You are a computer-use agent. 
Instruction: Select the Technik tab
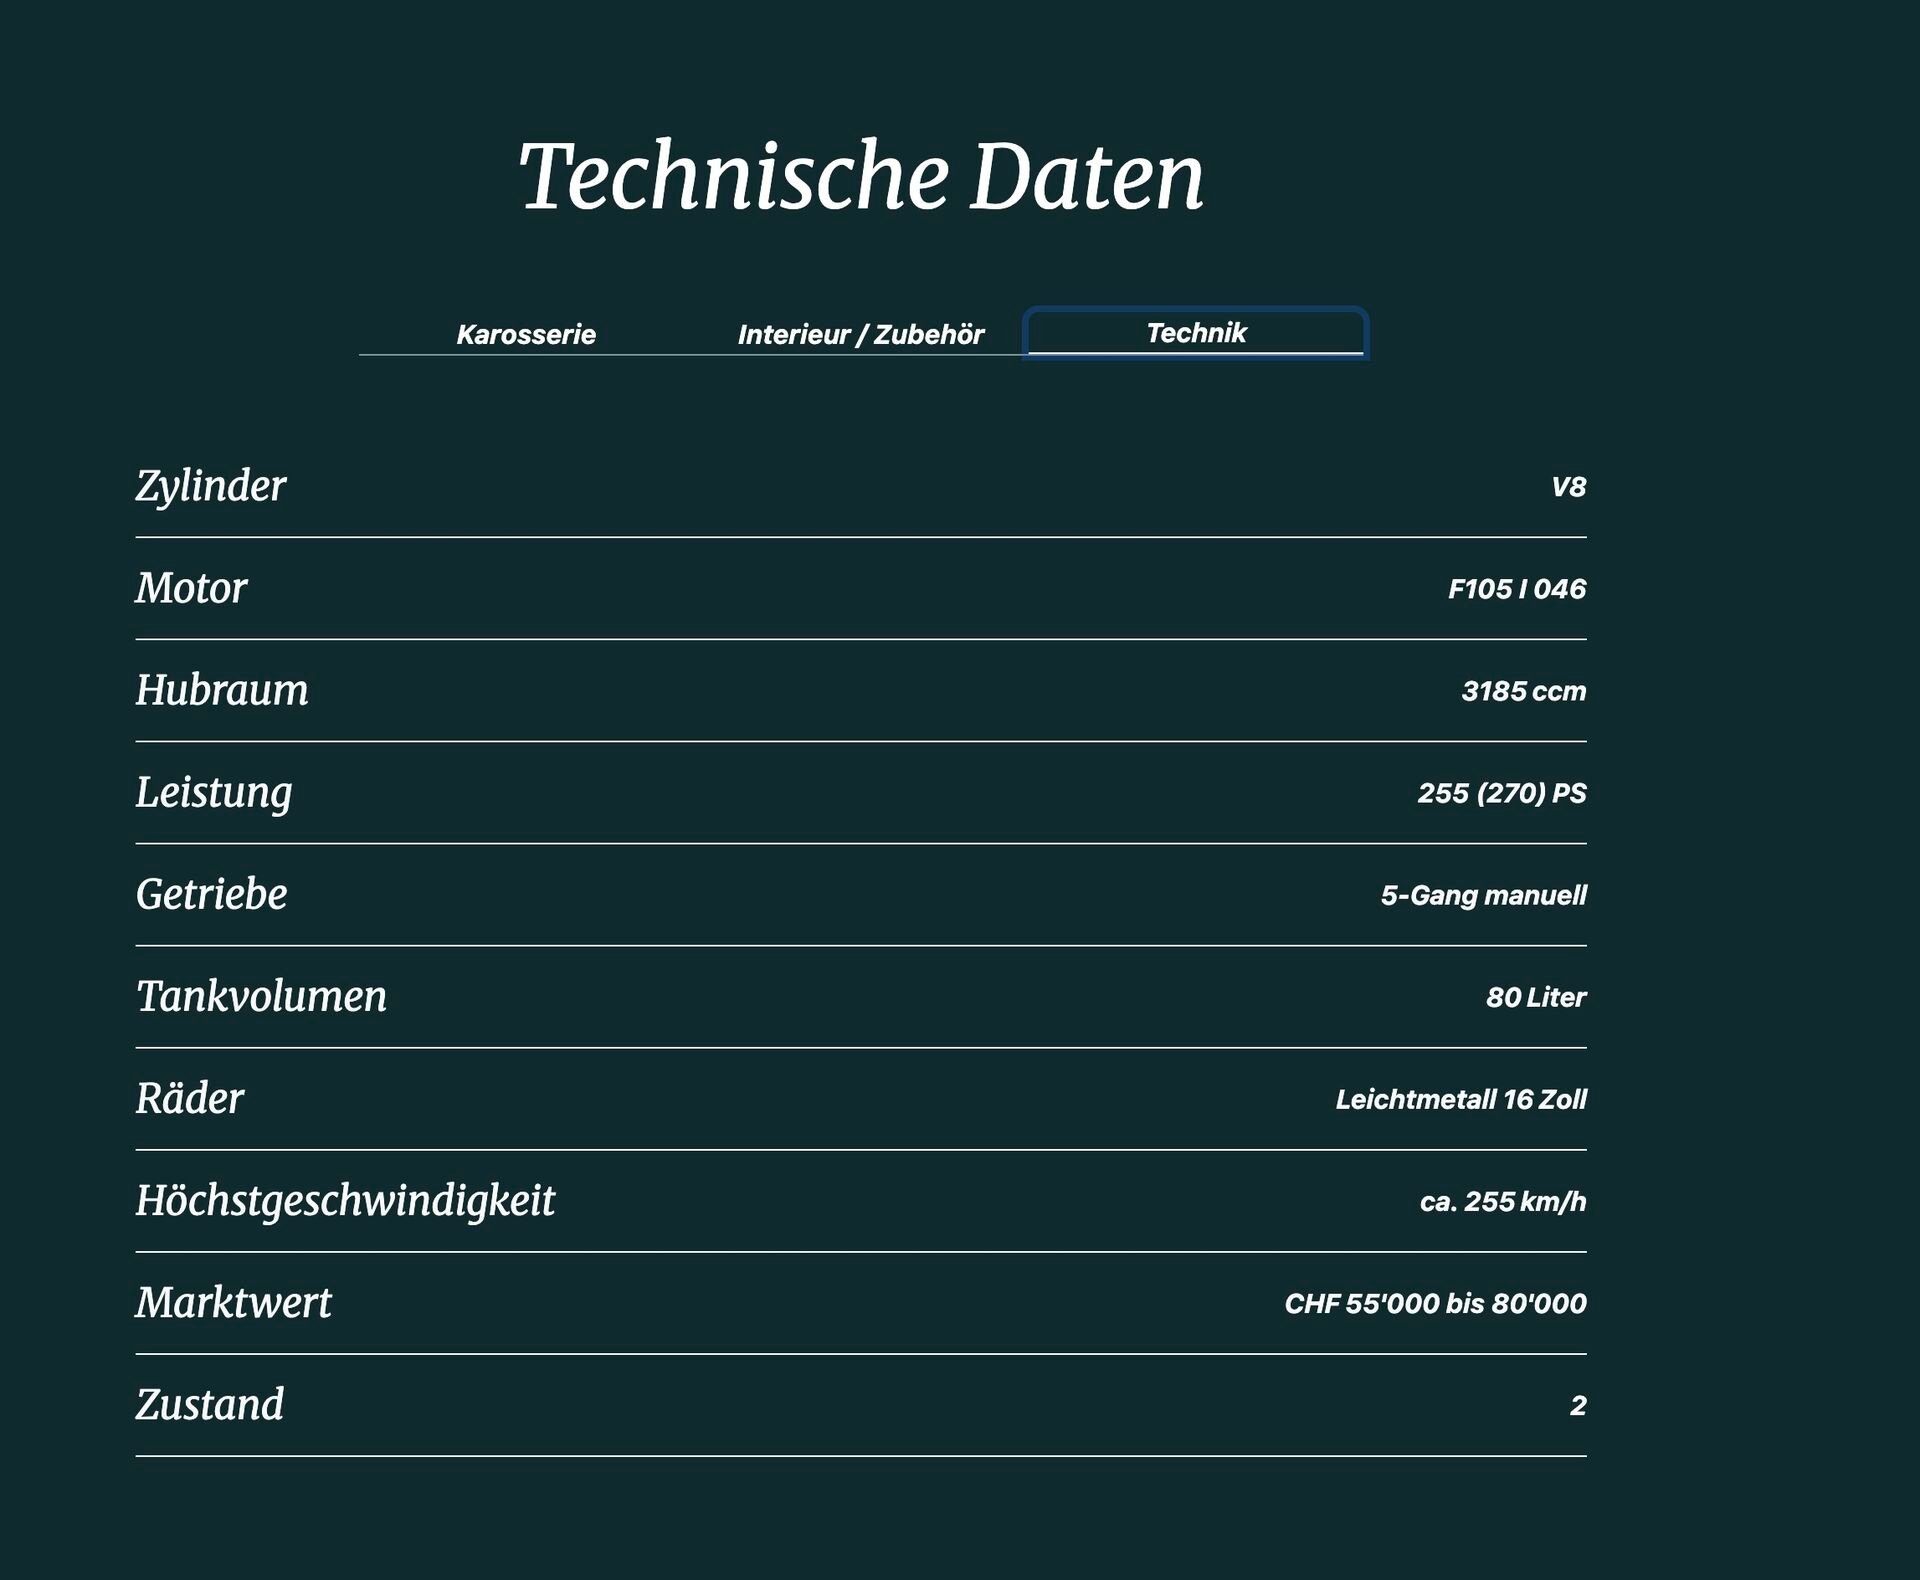(x=1196, y=333)
